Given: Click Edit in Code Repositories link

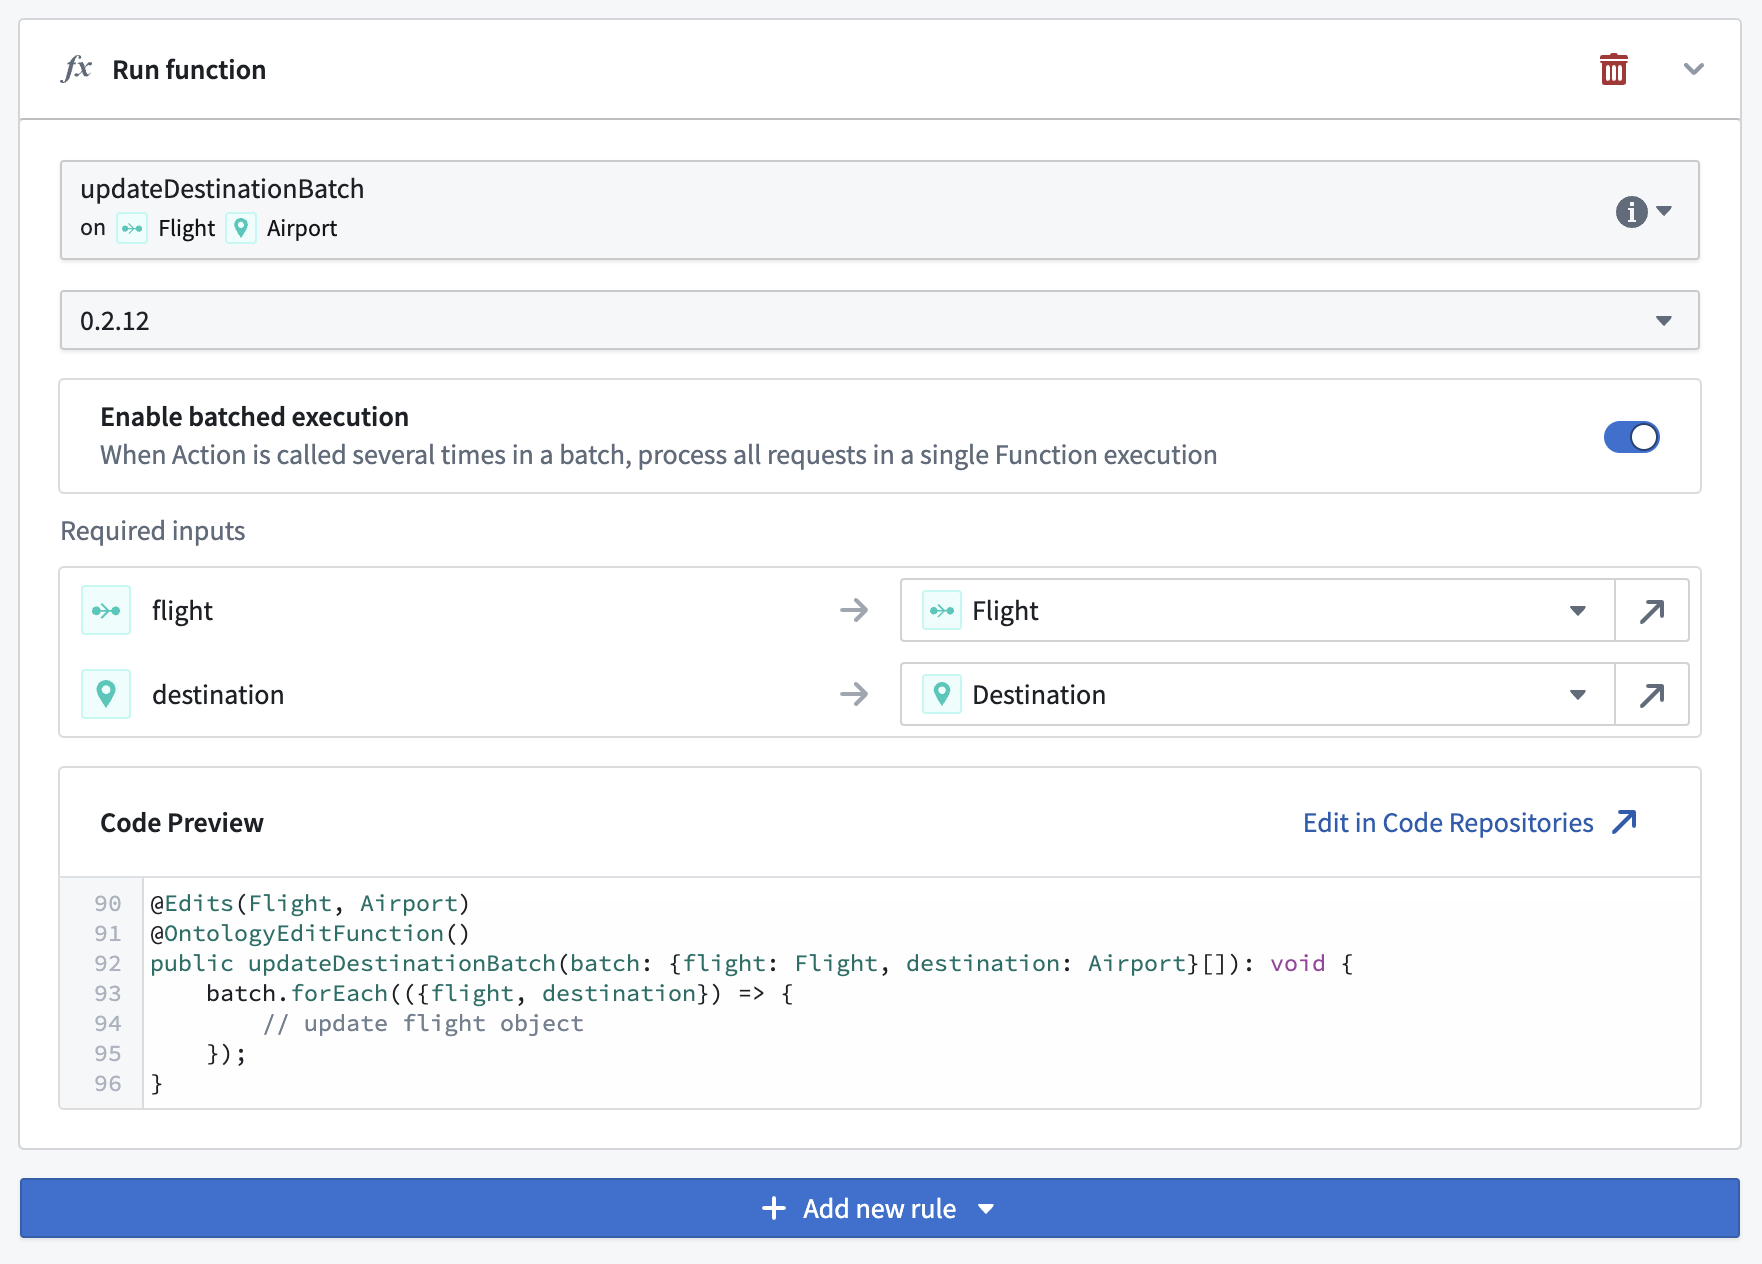Looking at the screenshot, I should click(x=1469, y=822).
